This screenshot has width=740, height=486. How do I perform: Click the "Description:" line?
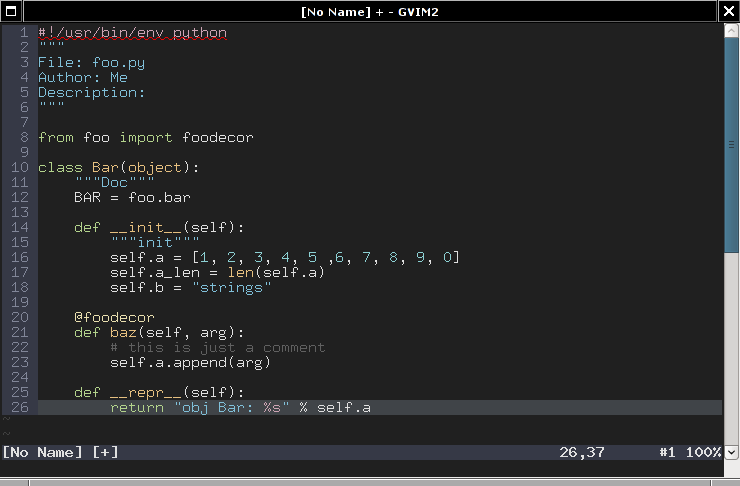[92, 92]
